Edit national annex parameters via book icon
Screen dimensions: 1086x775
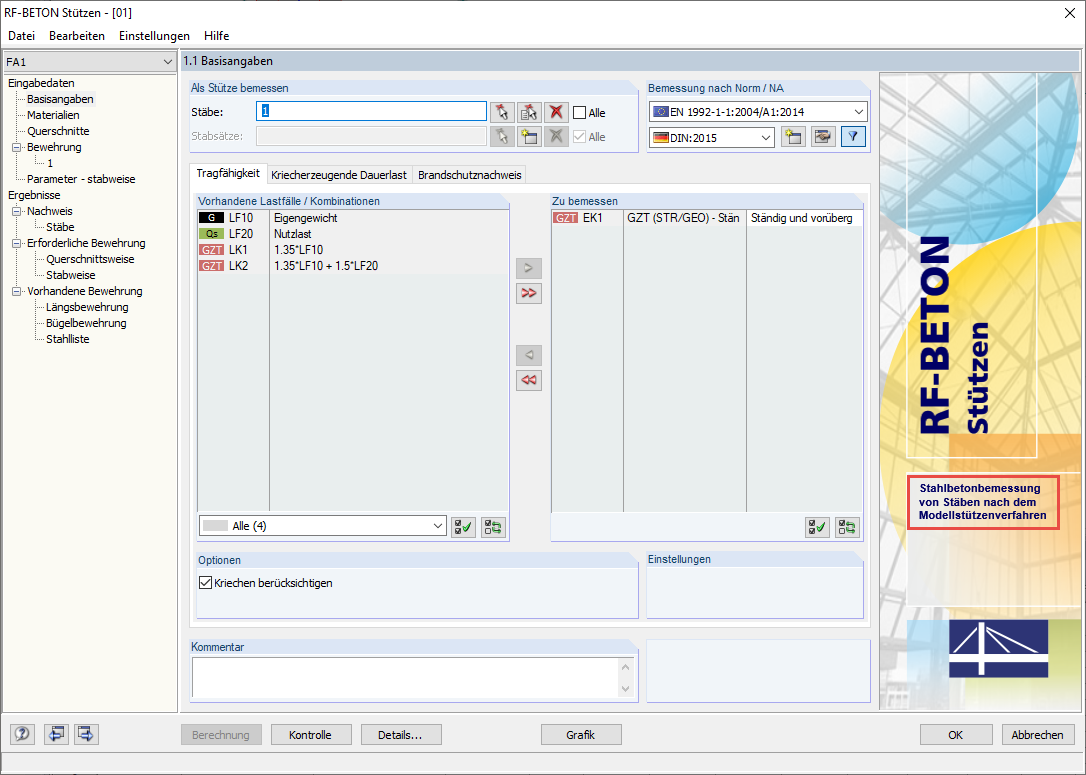pyautogui.click(x=822, y=136)
